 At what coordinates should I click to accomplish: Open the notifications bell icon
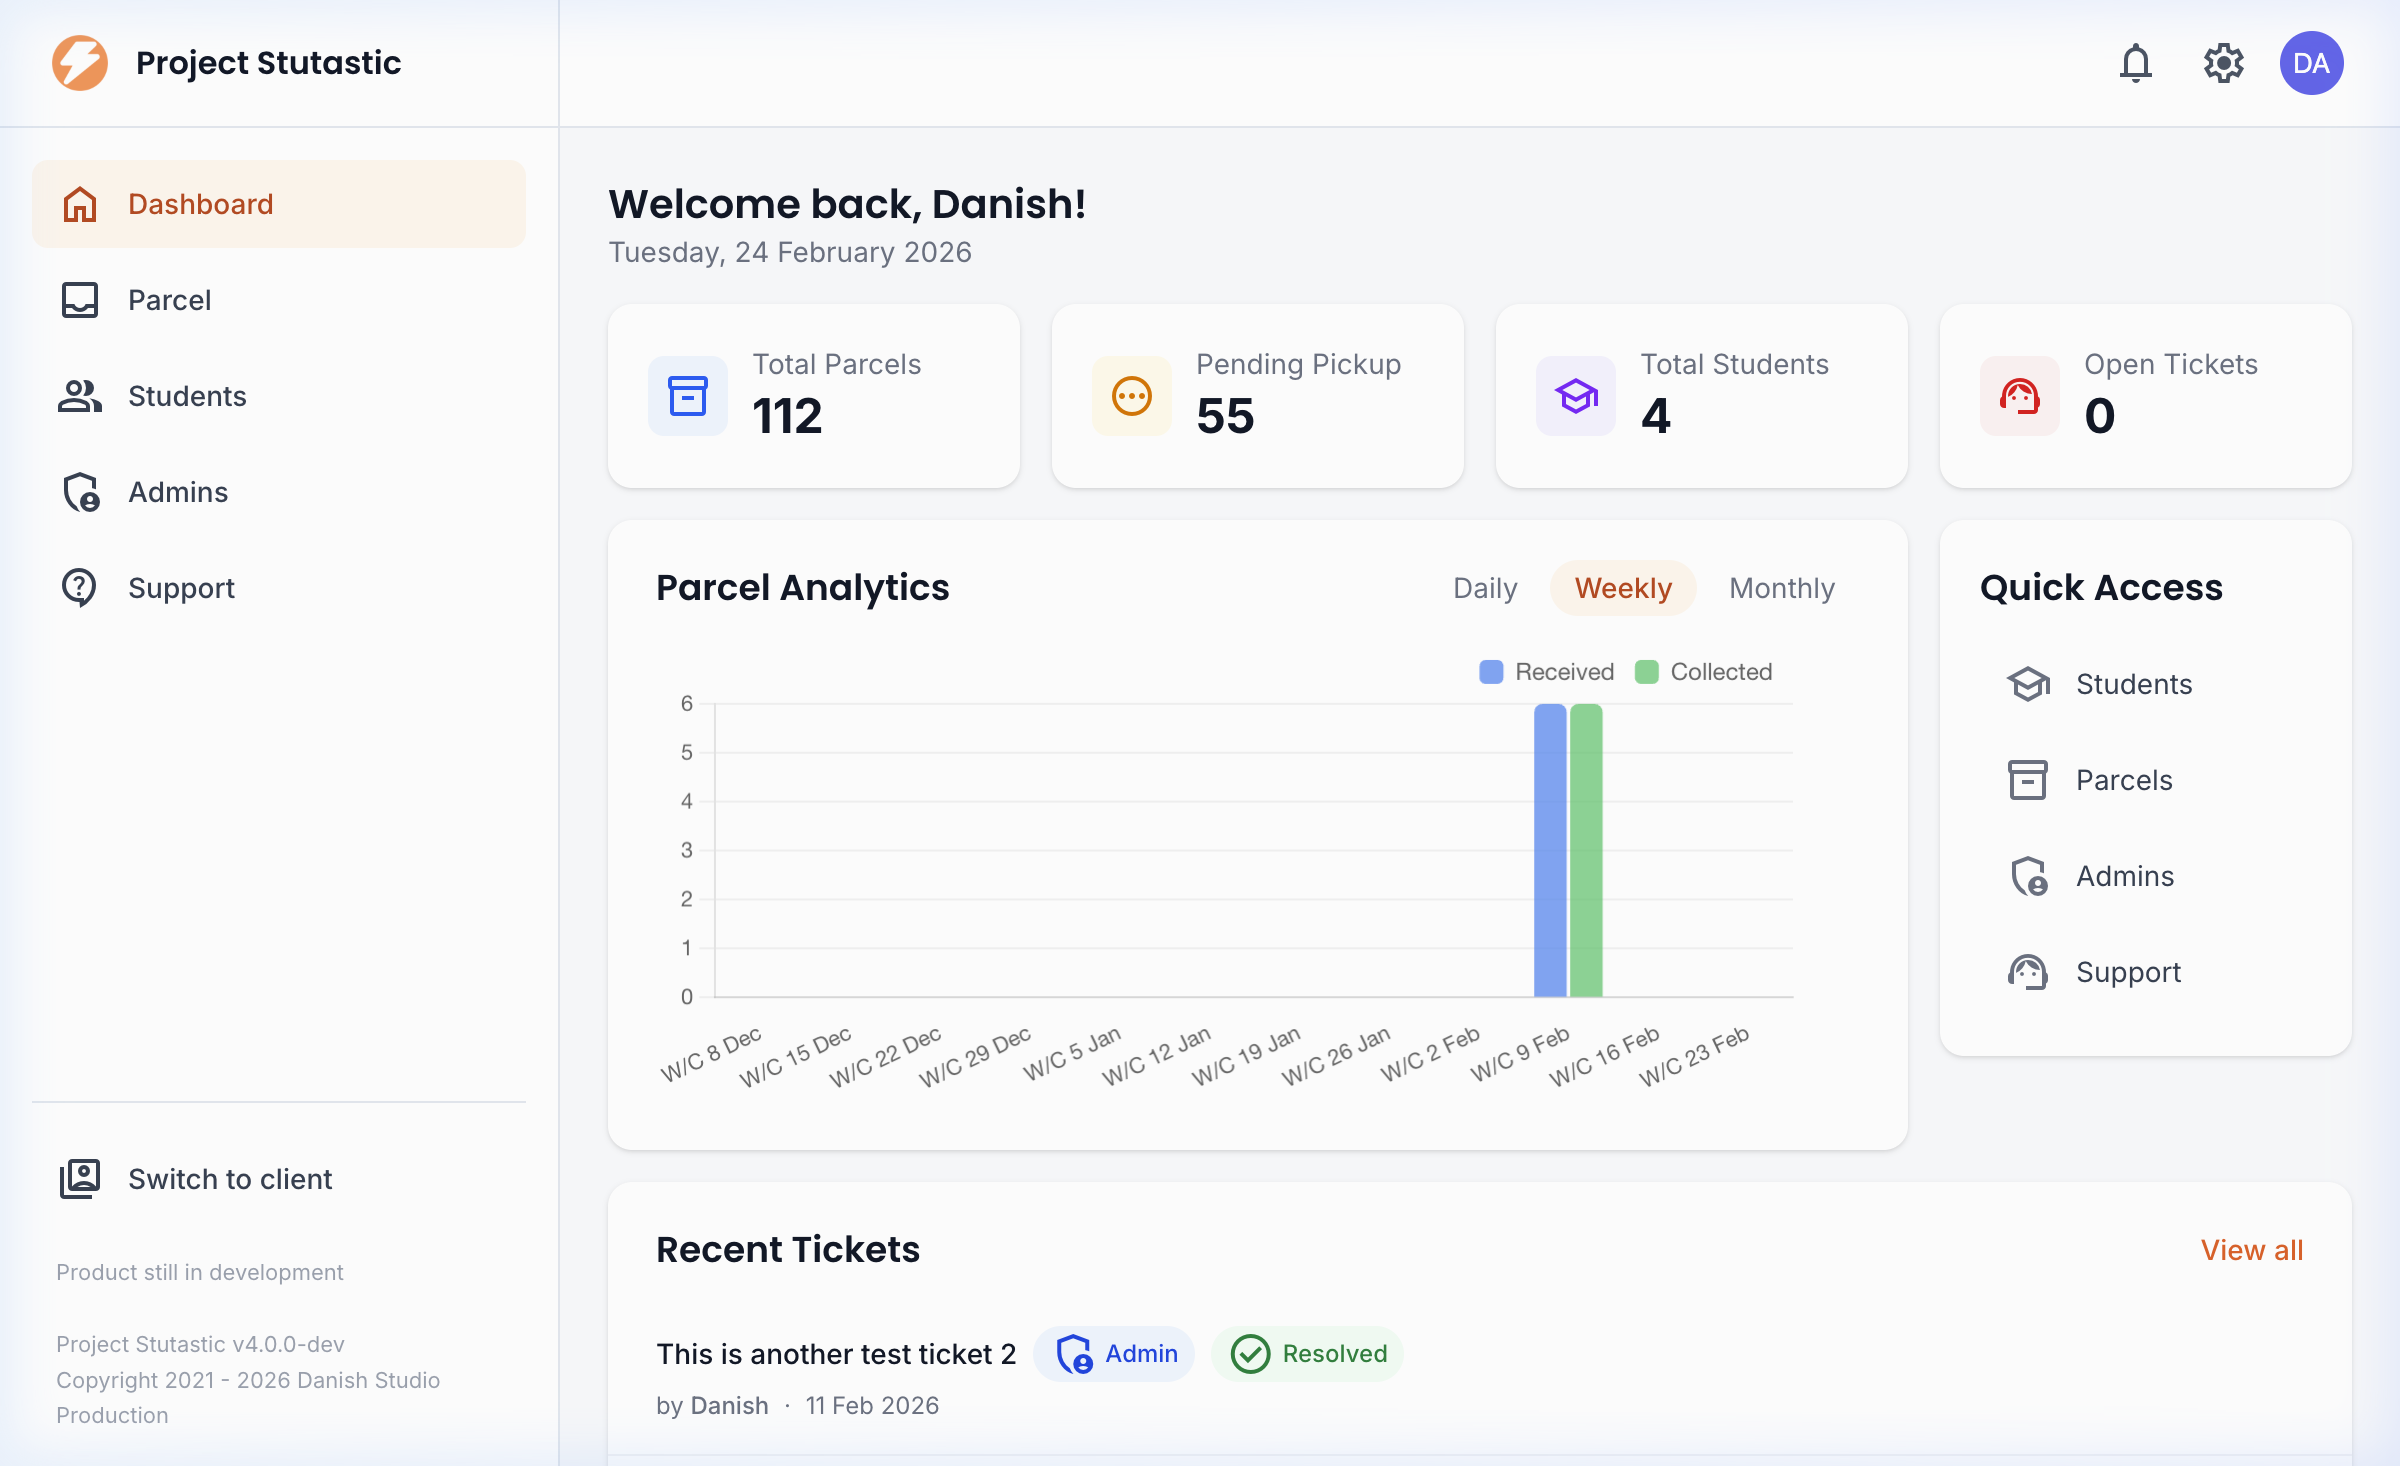pyautogui.click(x=2136, y=63)
